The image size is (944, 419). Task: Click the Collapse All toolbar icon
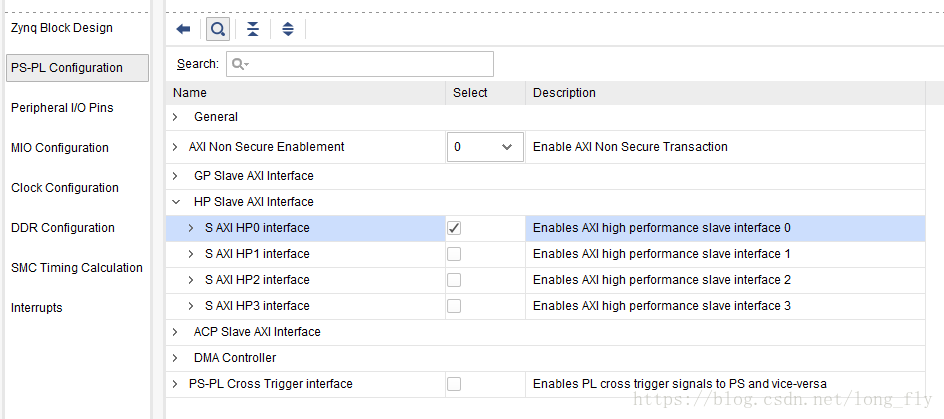pyautogui.click(x=253, y=29)
